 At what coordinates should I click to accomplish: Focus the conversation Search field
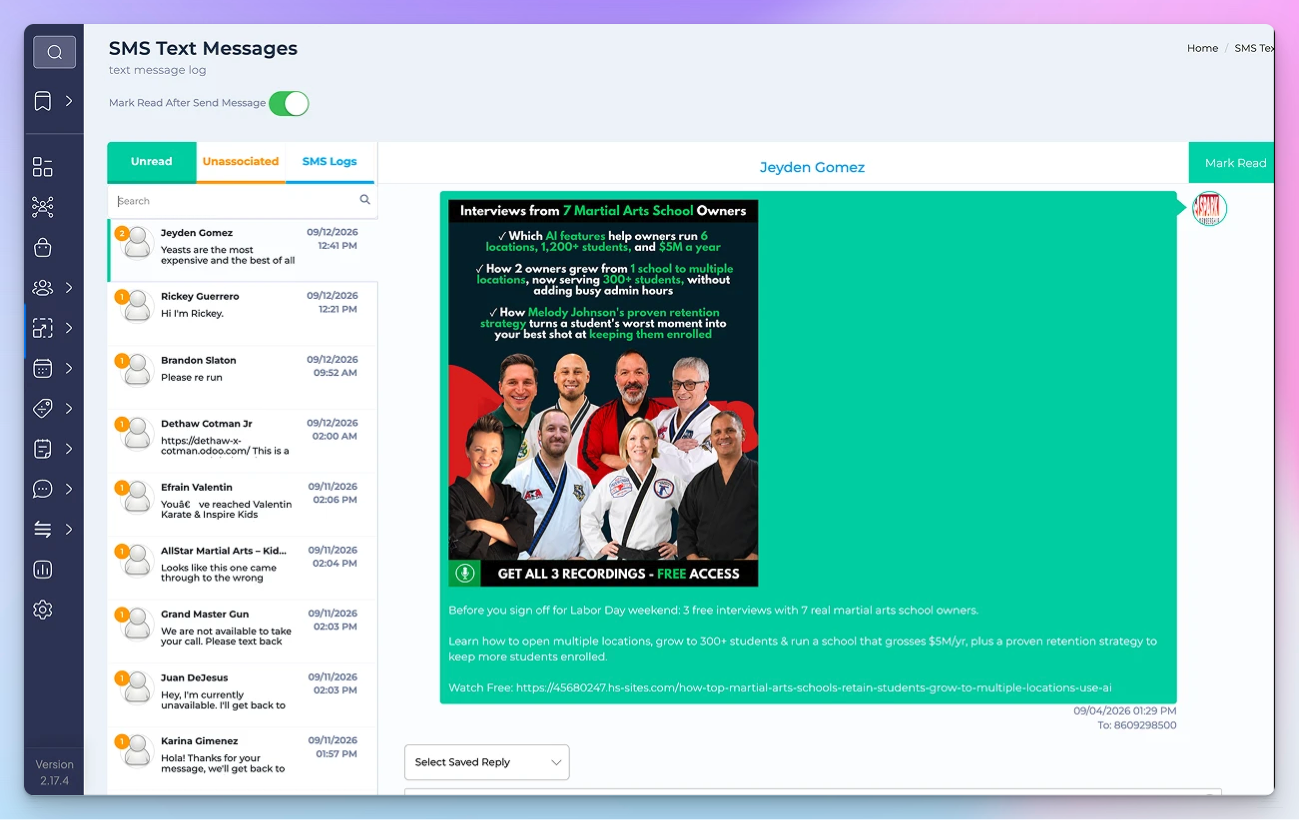click(x=242, y=201)
